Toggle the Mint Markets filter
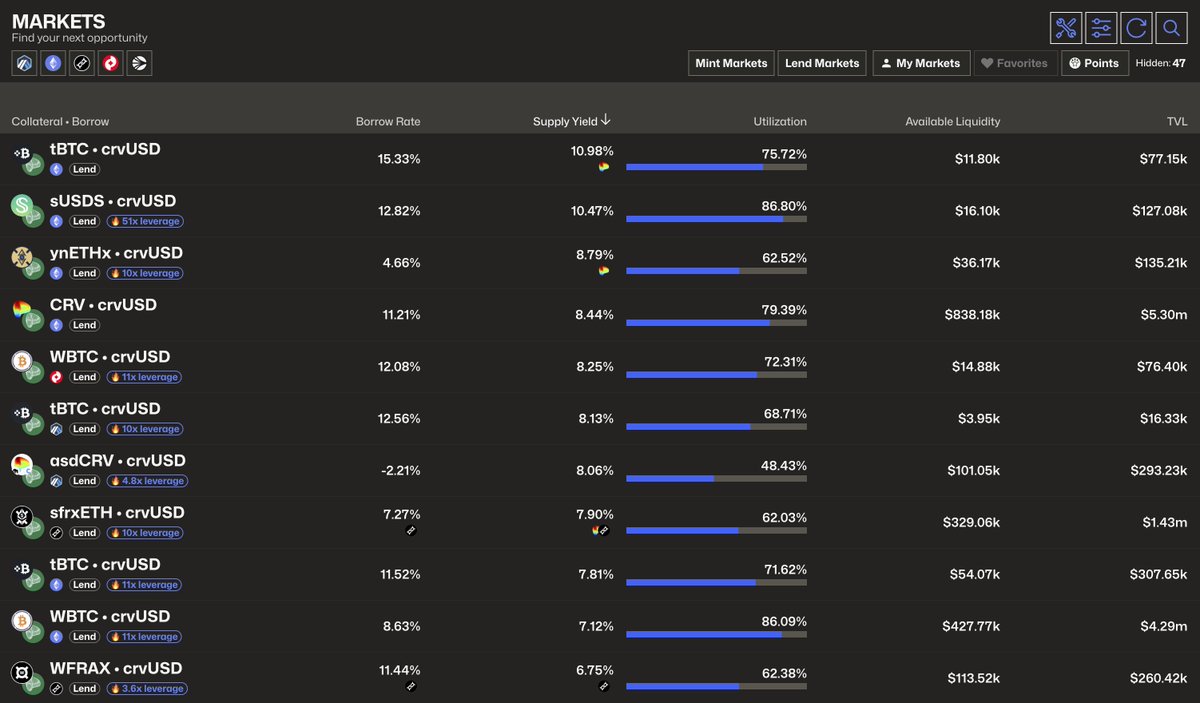 pyautogui.click(x=731, y=63)
